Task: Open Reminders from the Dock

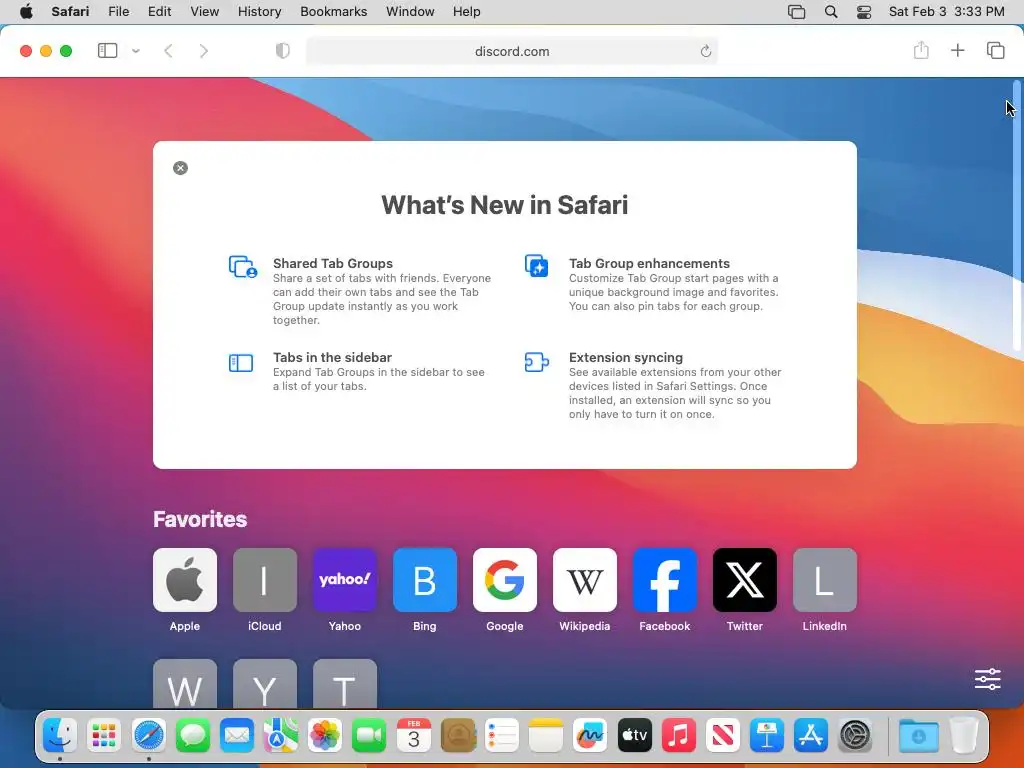Action: [x=502, y=736]
